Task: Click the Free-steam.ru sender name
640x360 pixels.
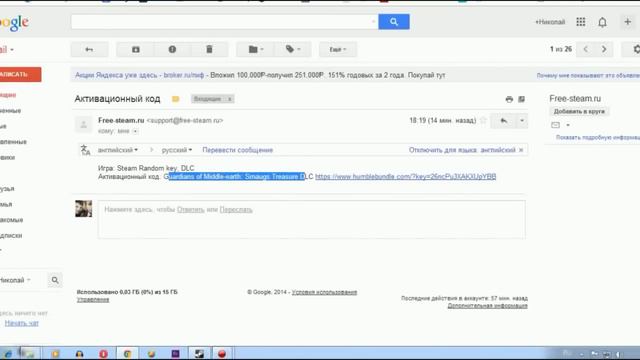Action: (121, 120)
